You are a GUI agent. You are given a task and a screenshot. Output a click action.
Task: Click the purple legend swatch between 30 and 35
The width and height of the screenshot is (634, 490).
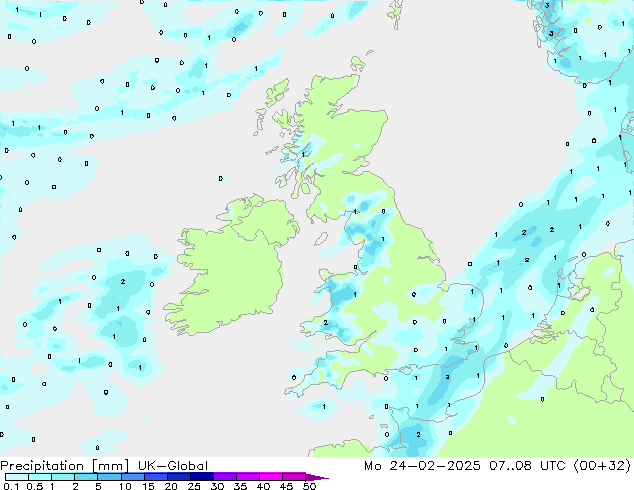coord(225,477)
